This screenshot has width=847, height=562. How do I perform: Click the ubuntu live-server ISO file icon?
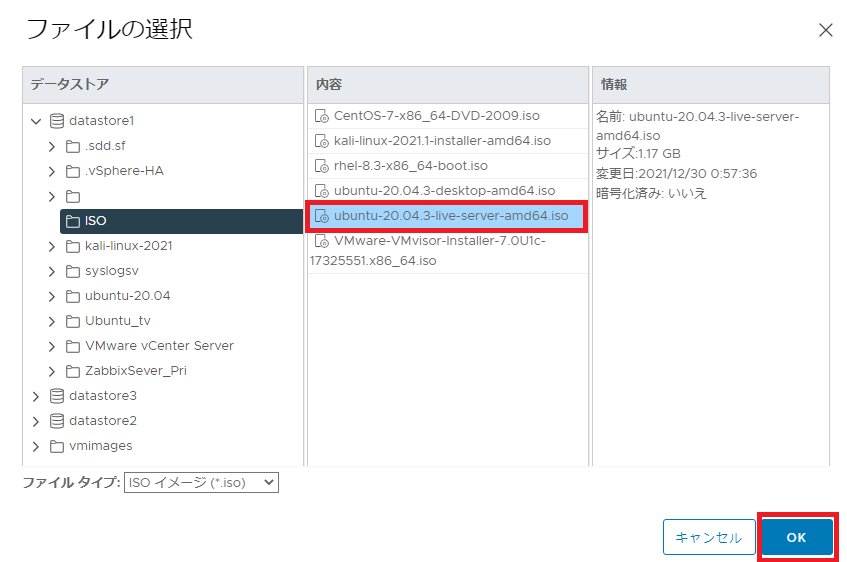point(321,216)
